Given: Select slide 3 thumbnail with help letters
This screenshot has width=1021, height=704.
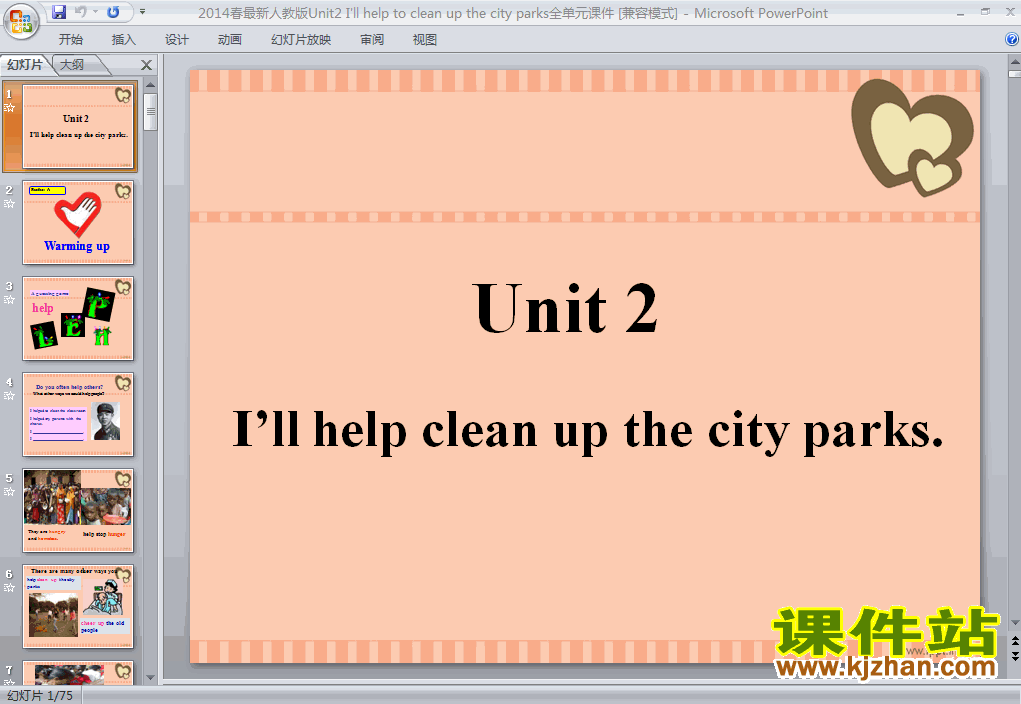Looking at the screenshot, I should click(x=78, y=318).
